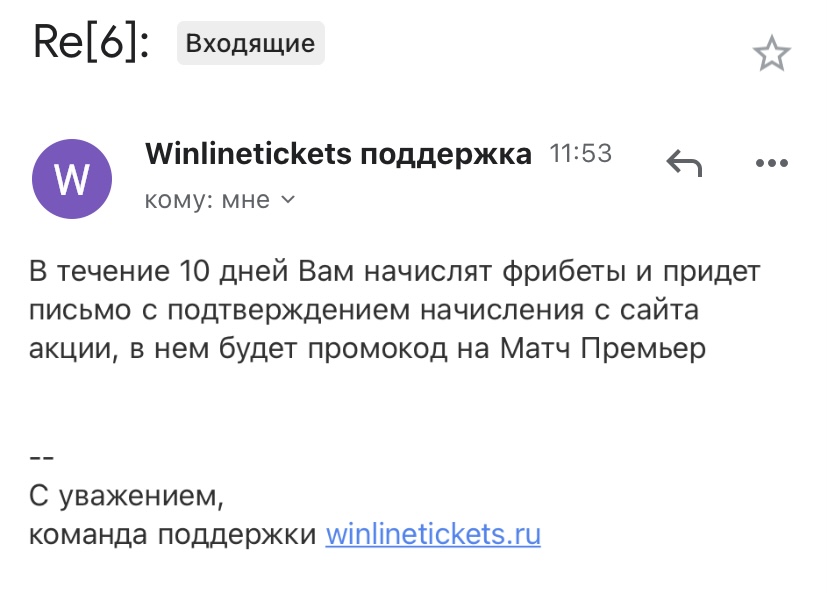
Task: Open the Входящие label
Action: coord(251,43)
